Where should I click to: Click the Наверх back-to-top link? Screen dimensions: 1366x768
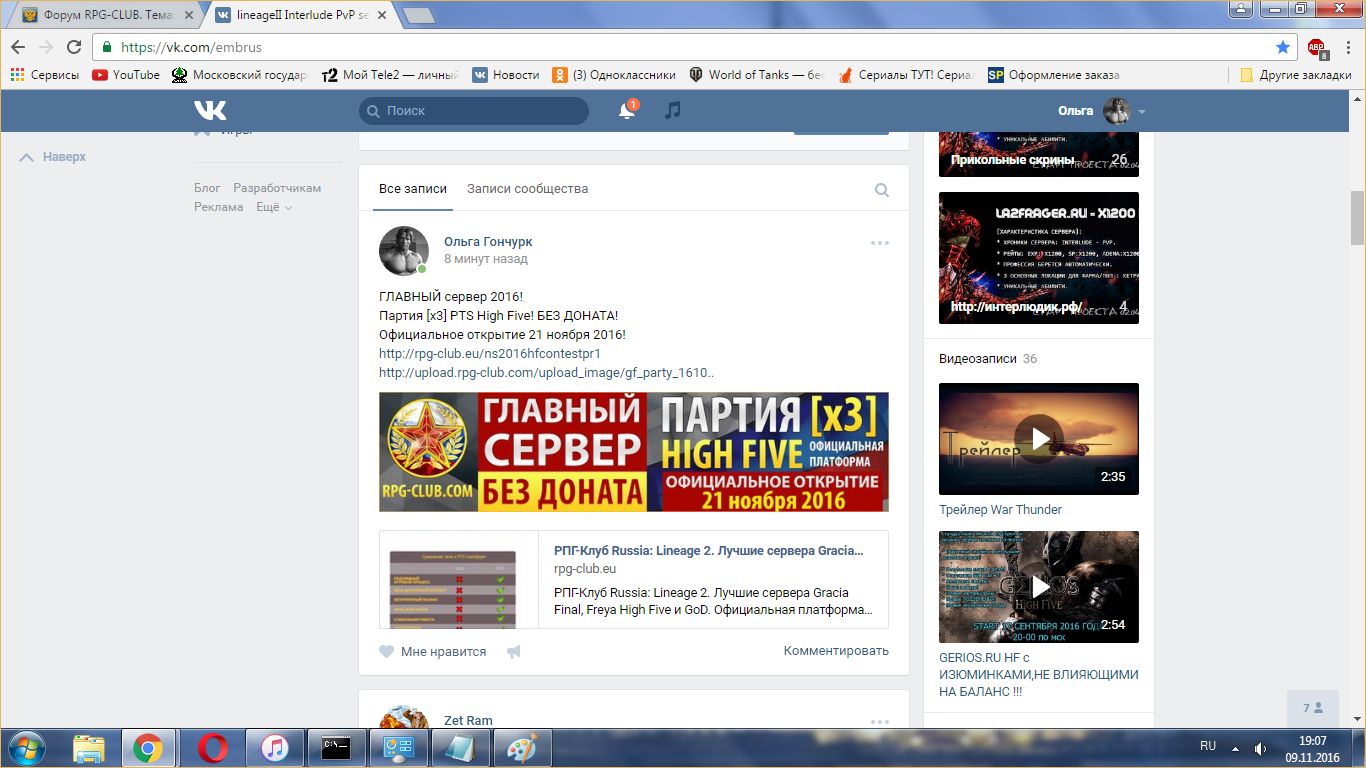54,157
